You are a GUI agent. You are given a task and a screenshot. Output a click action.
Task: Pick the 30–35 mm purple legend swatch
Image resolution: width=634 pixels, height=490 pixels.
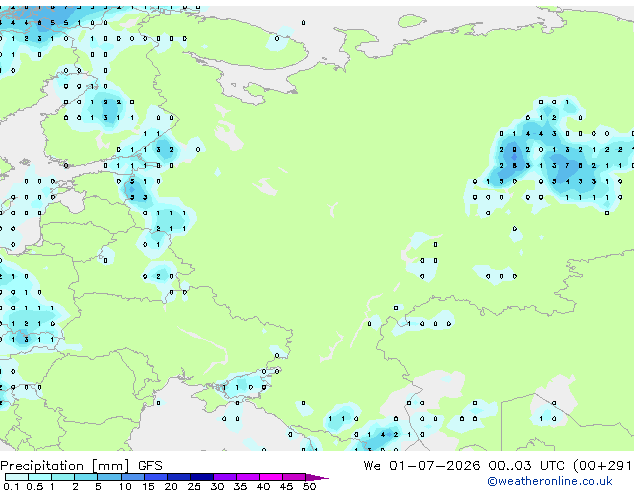click(224, 477)
